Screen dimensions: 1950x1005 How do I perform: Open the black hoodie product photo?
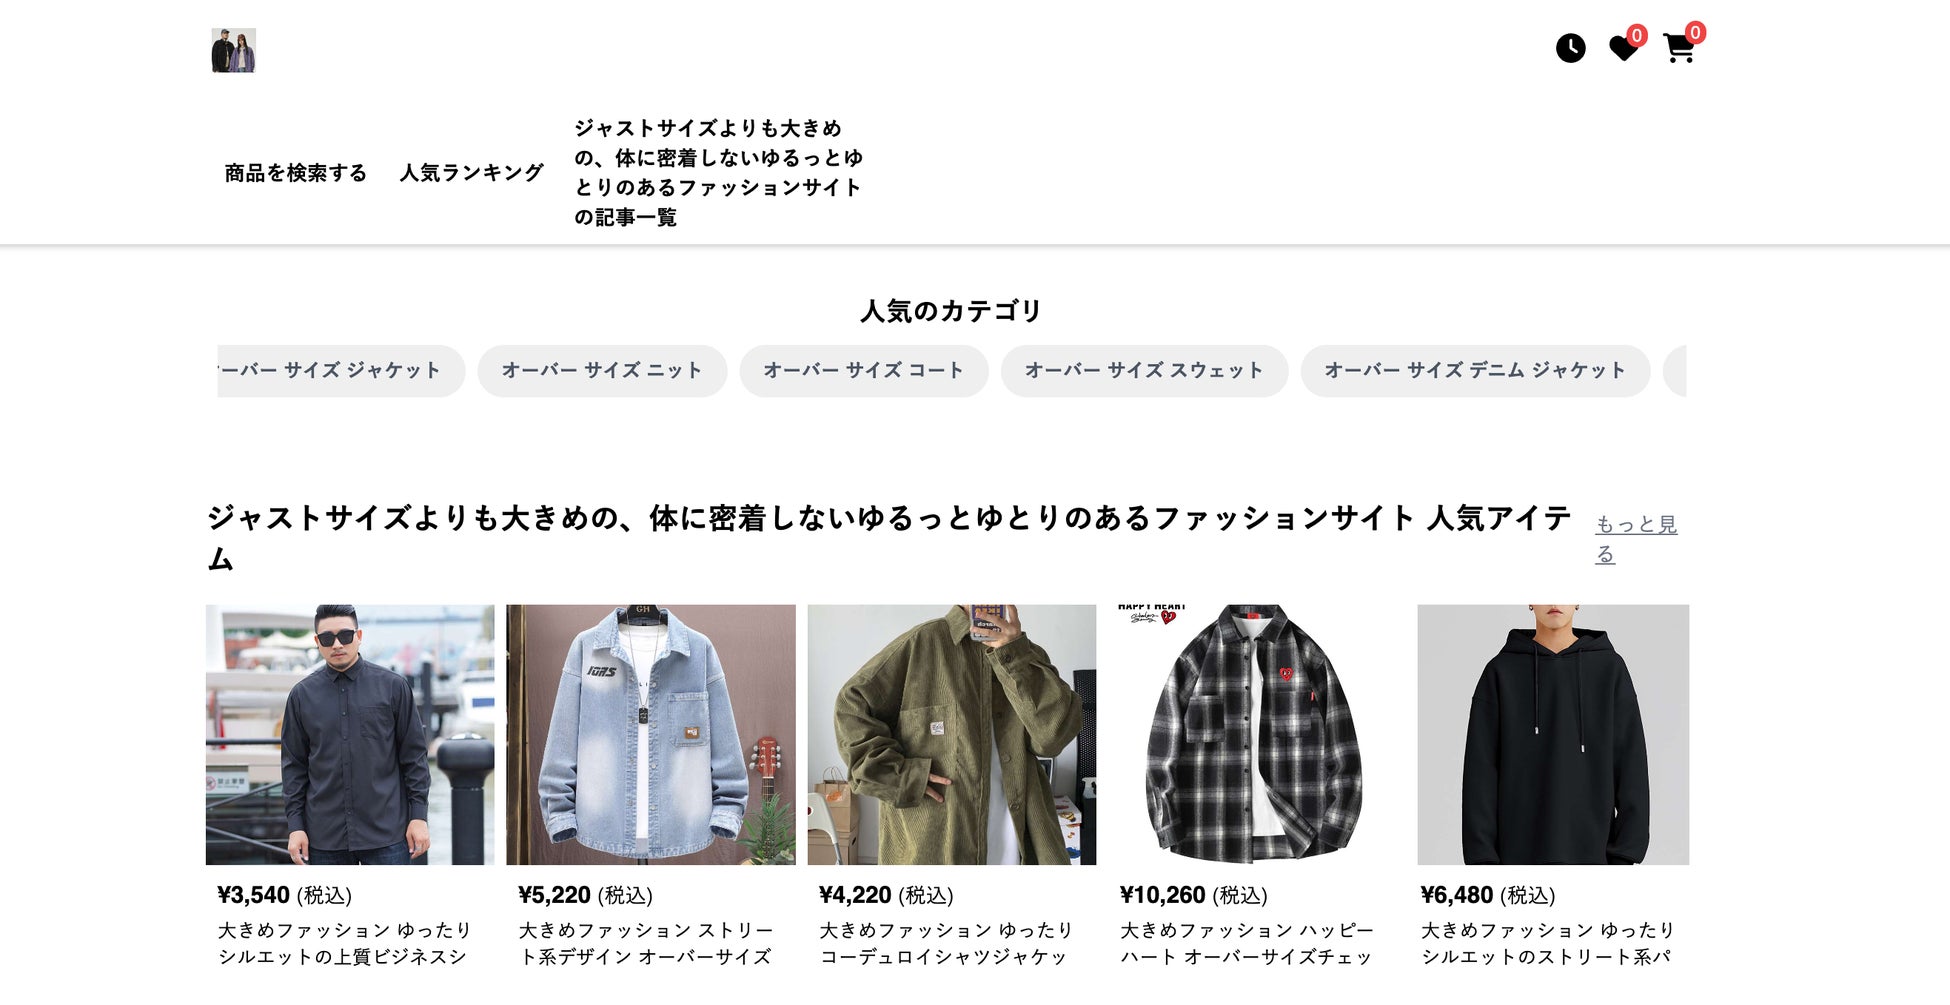1553,734
